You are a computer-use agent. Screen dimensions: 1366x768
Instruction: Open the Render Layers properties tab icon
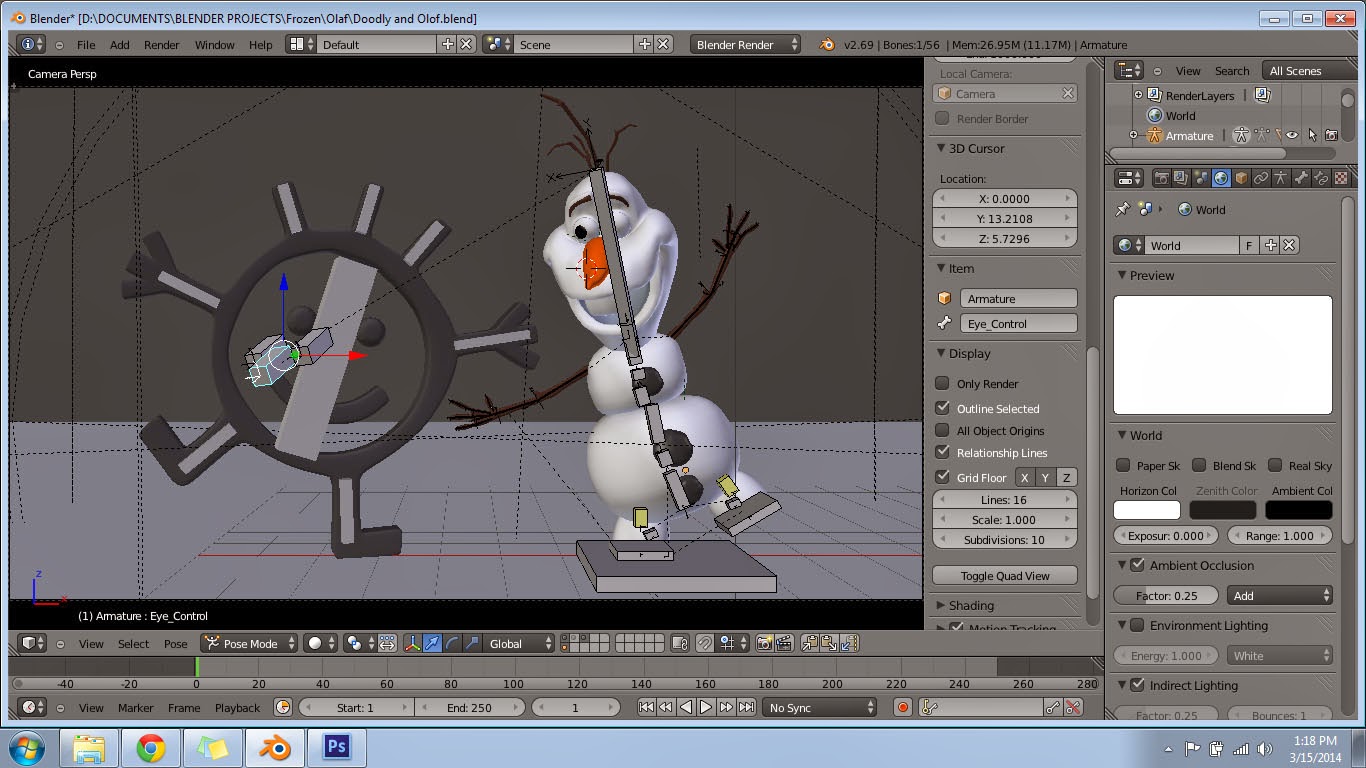[x=1181, y=179]
